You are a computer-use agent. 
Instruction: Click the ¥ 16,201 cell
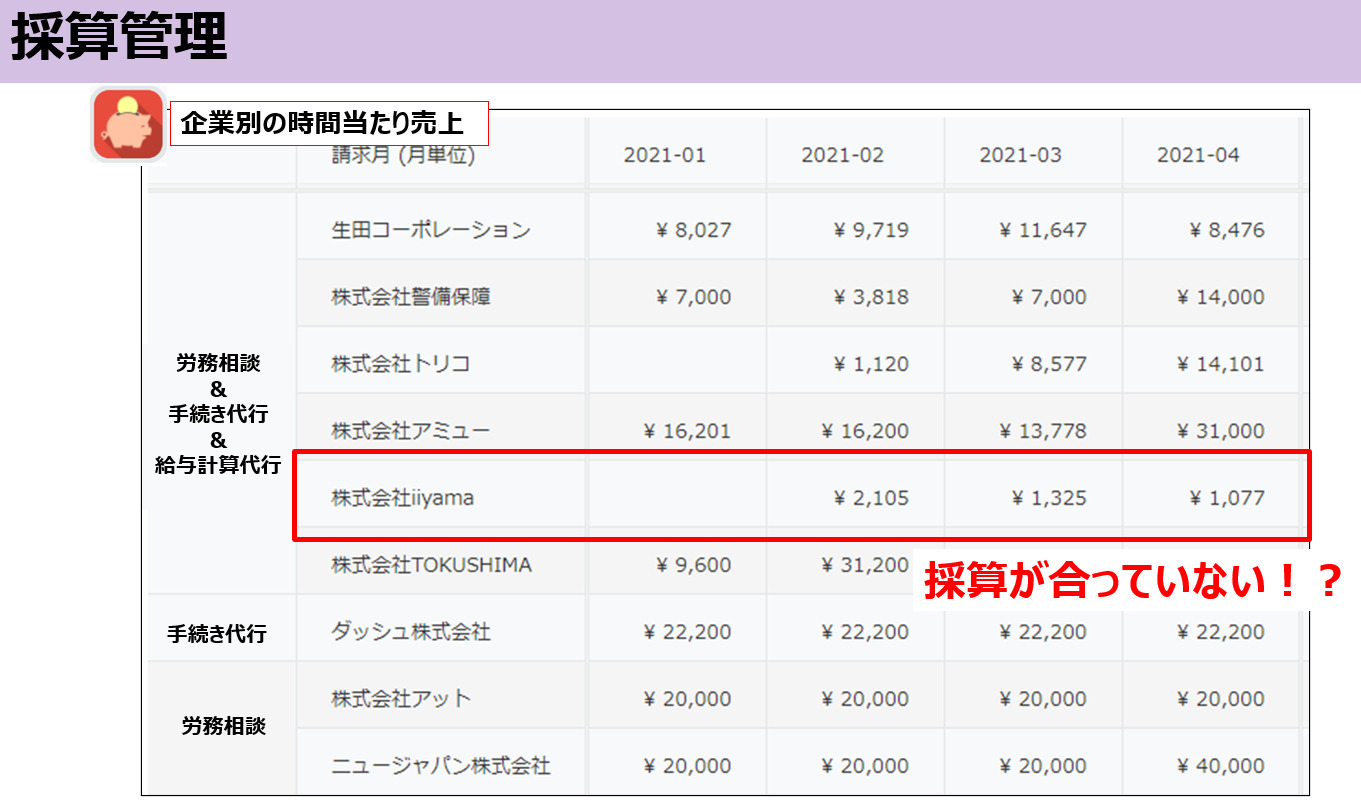(x=688, y=431)
